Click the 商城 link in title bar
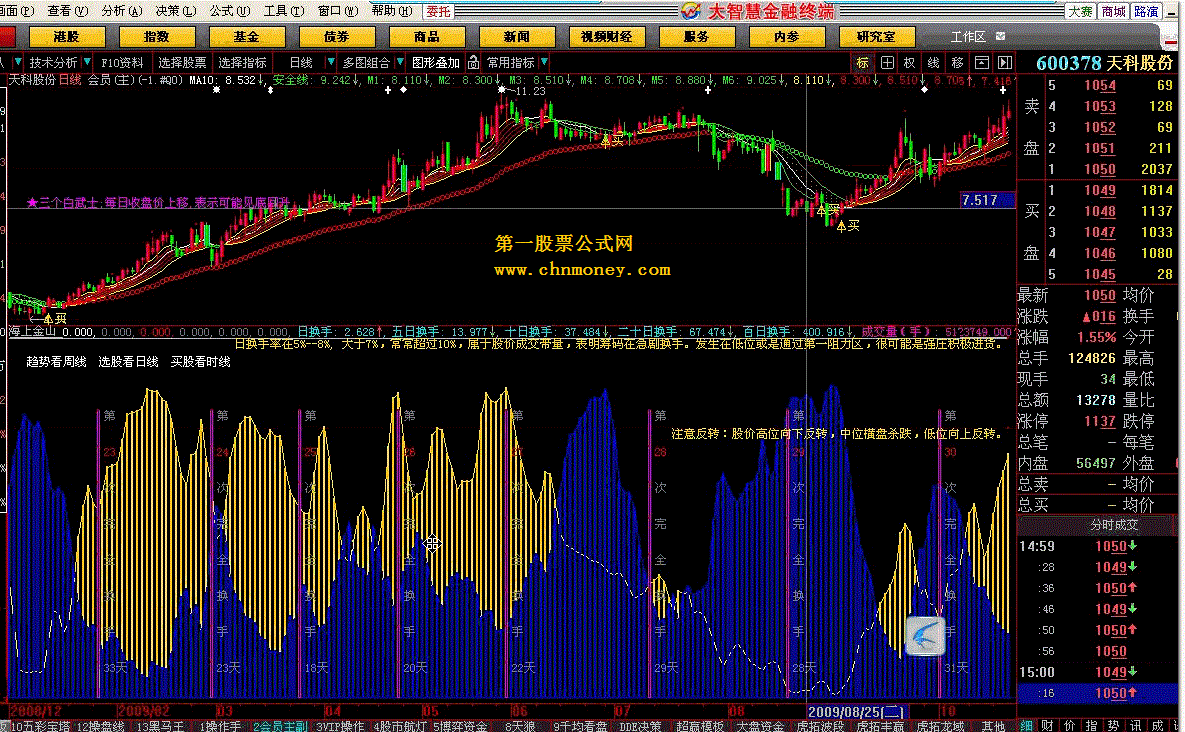1185x732 pixels. pyautogui.click(x=1113, y=11)
